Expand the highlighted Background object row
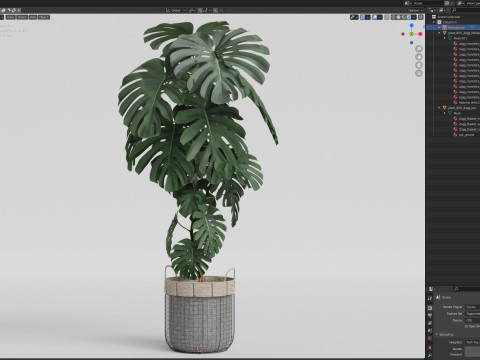 439,27
